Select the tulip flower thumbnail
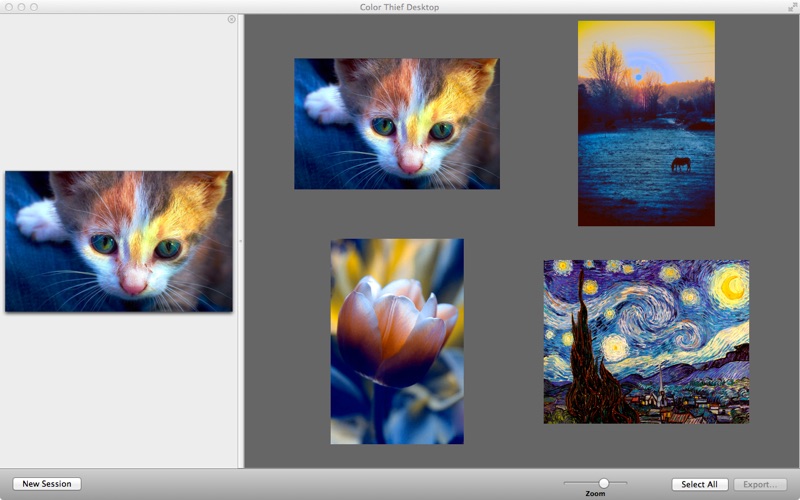This screenshot has height=500, width=800. pyautogui.click(x=397, y=341)
